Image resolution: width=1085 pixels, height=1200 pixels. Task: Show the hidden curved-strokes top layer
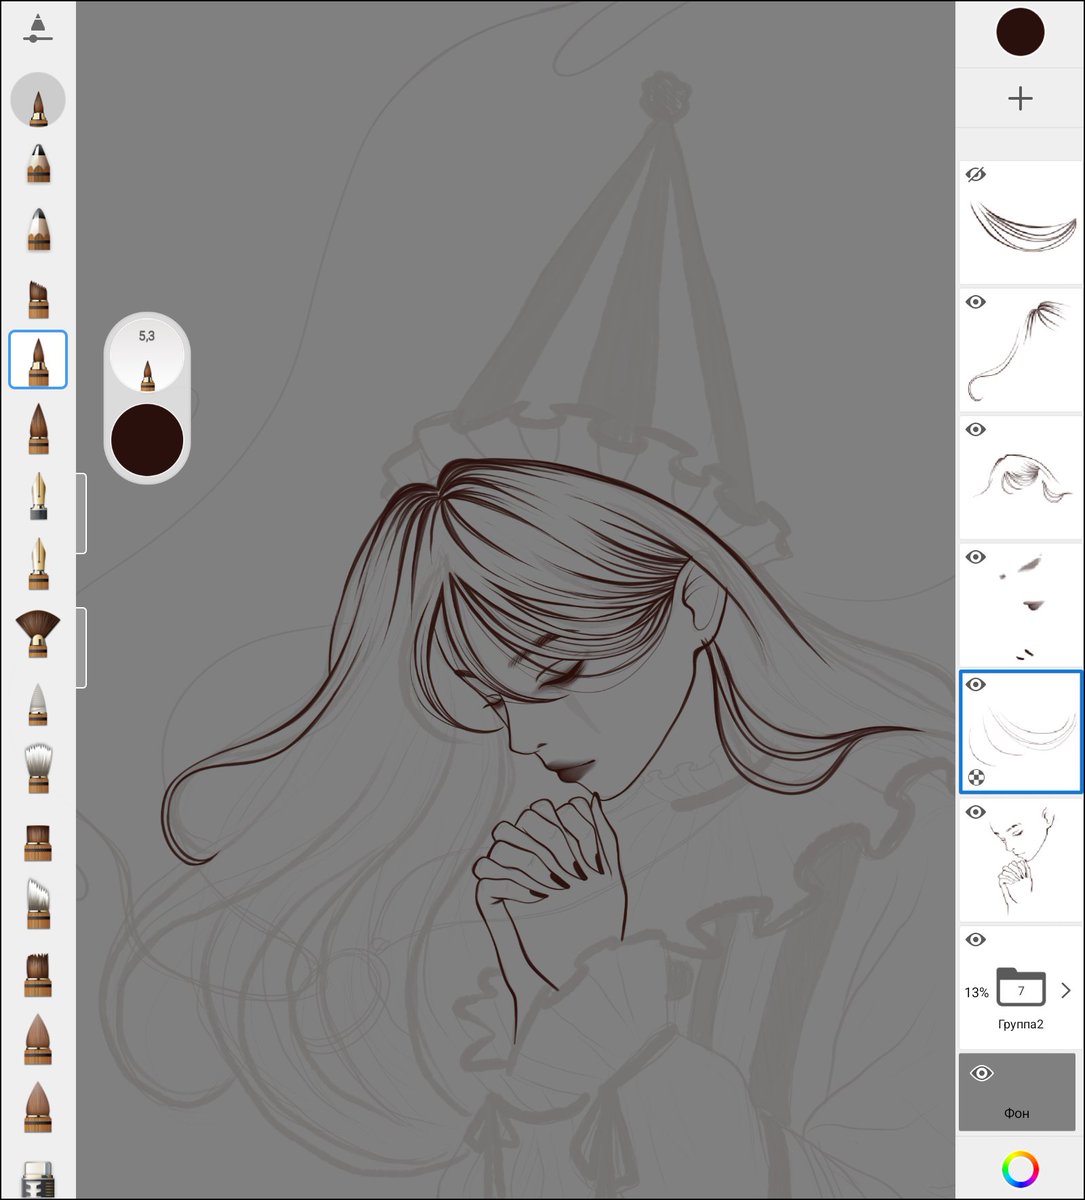(x=976, y=174)
